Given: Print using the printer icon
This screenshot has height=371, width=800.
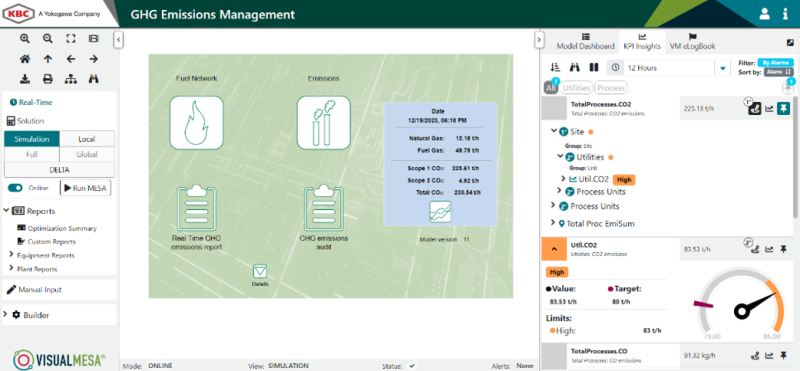Looking at the screenshot, I should click(x=47, y=79).
